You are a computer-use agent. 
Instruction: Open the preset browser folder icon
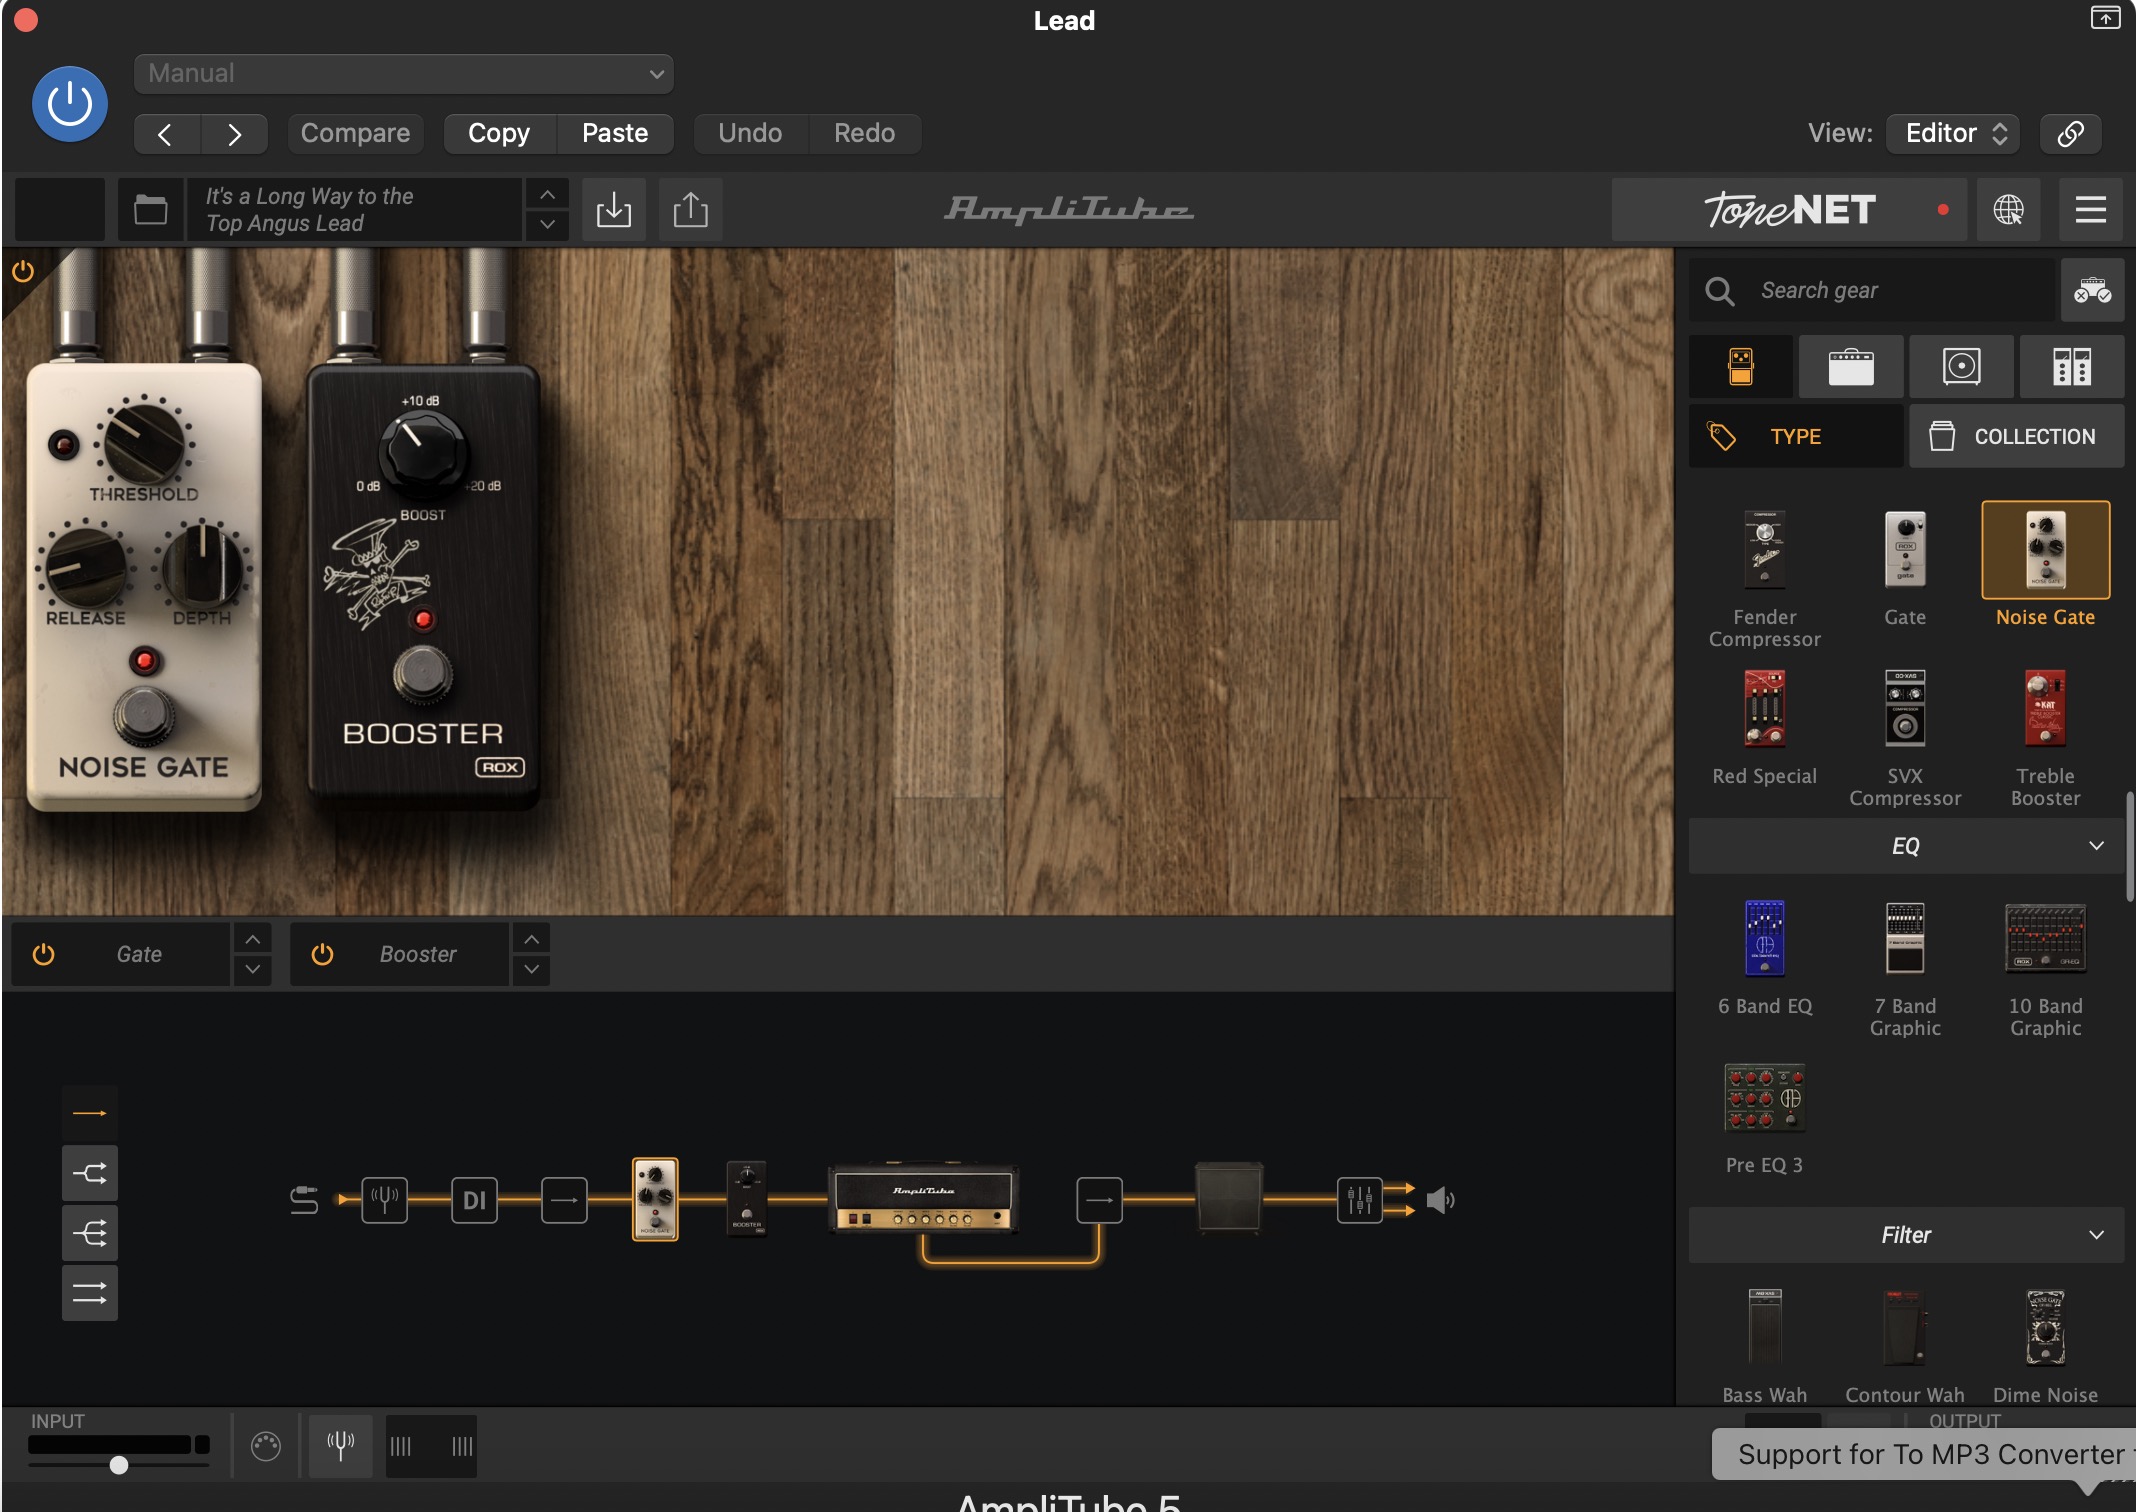151,210
